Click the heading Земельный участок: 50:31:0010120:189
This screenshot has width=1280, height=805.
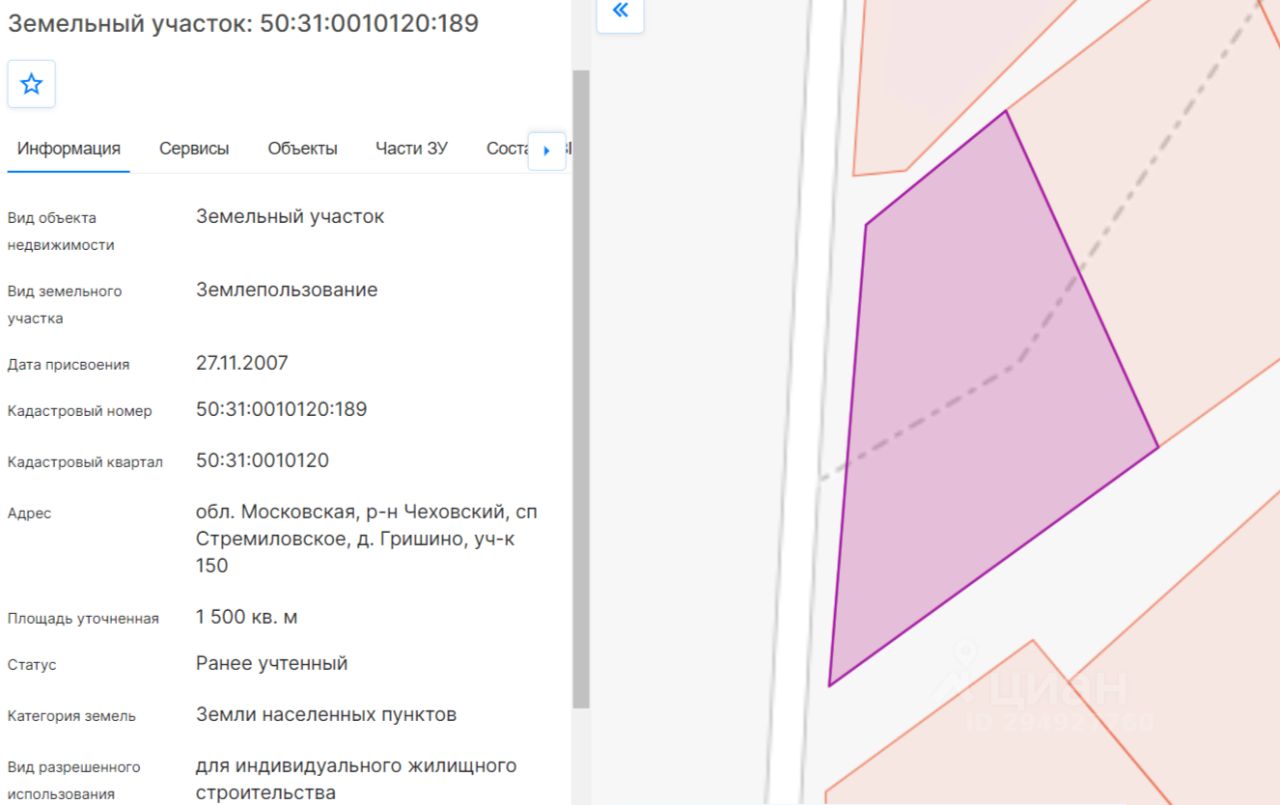pyautogui.click(x=243, y=24)
